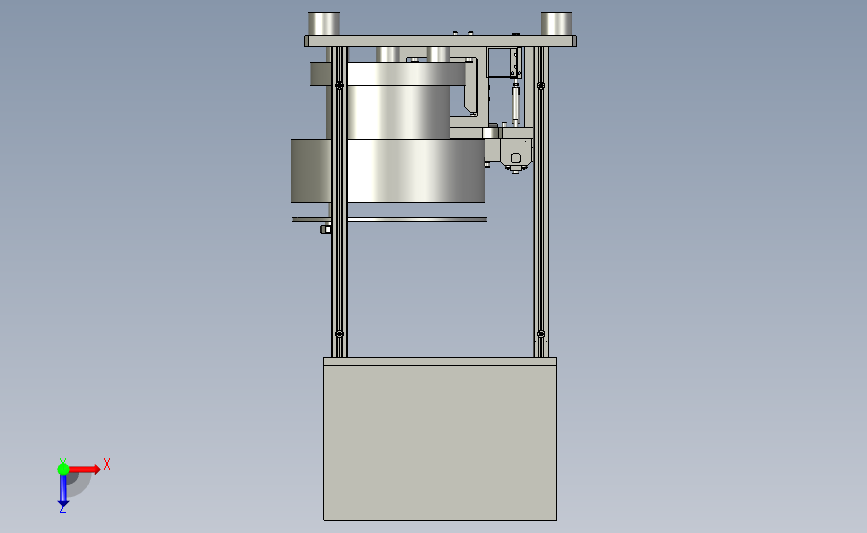
Task: Select the top-right cylinder above the plate
Action: click(x=556, y=24)
